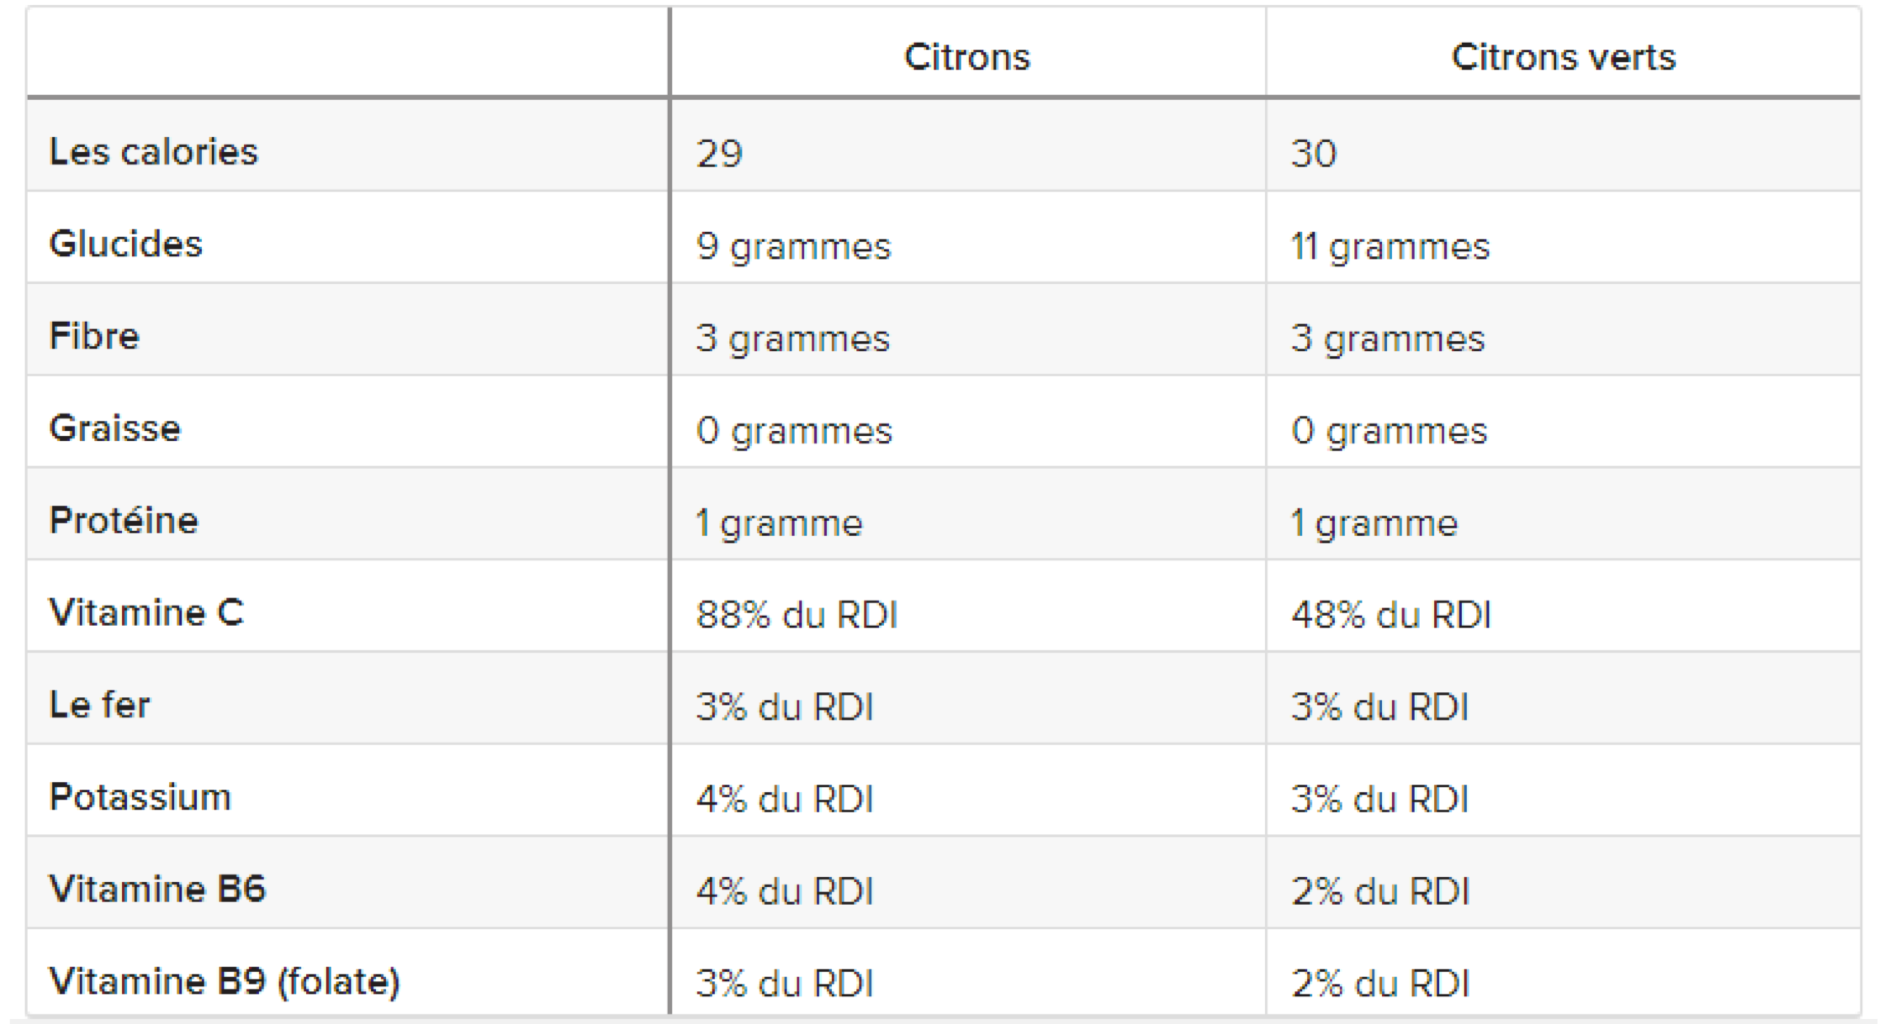The height and width of the screenshot is (1024, 1890).
Task: Select the Les calories row label
Action: pos(154,152)
